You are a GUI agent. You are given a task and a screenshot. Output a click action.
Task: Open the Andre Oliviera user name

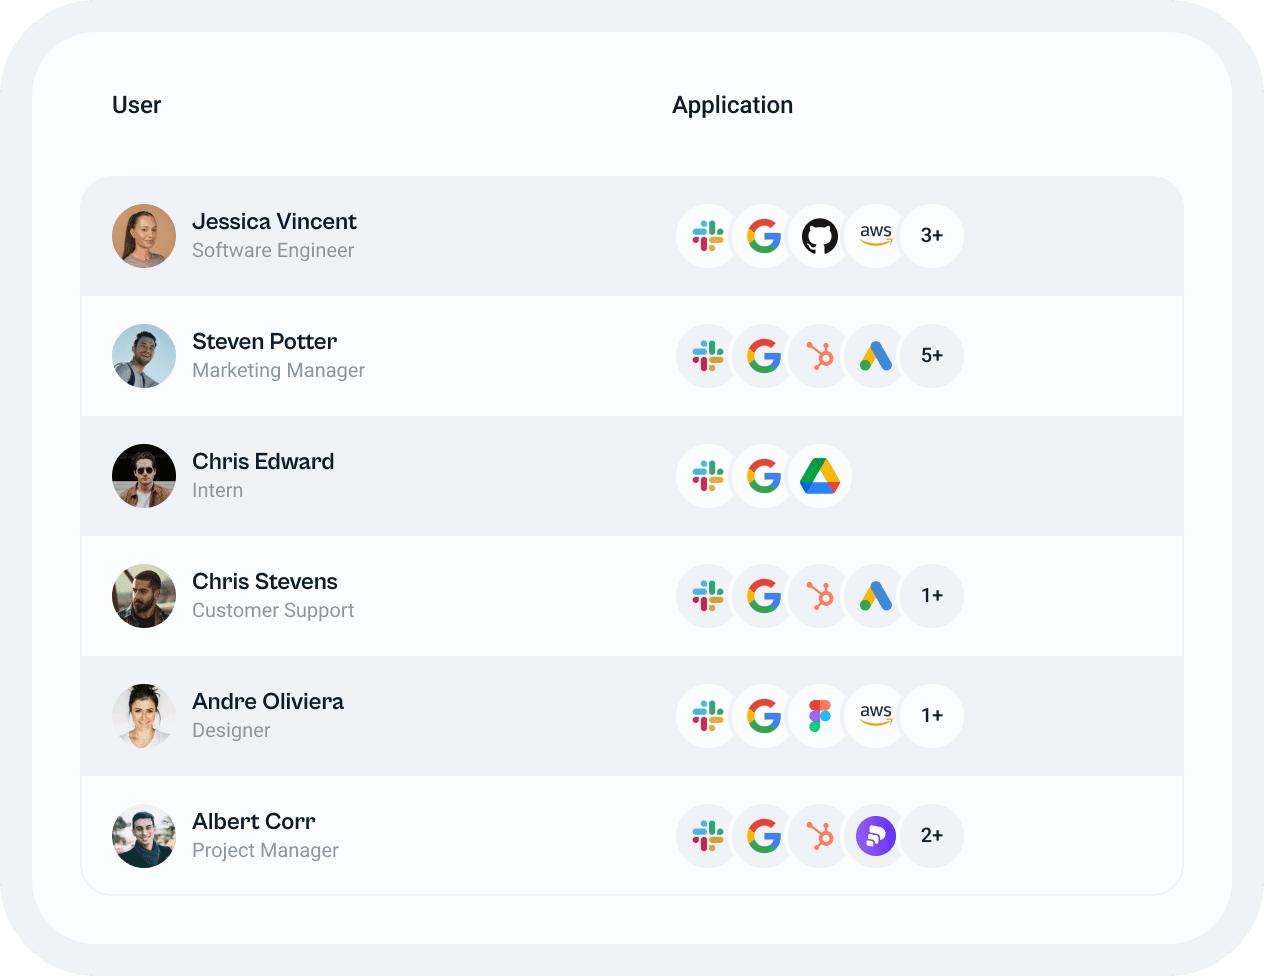pos(268,702)
